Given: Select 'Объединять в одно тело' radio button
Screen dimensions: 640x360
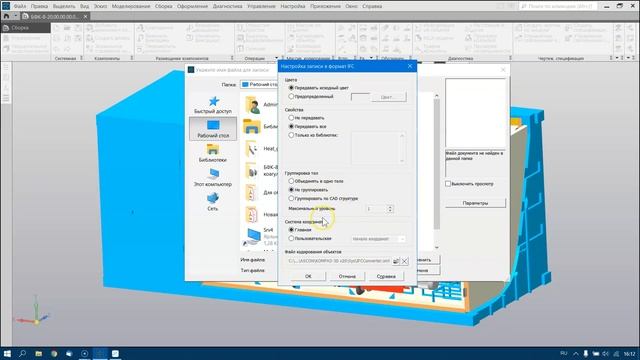Looking at the screenshot, I should (x=291, y=181).
